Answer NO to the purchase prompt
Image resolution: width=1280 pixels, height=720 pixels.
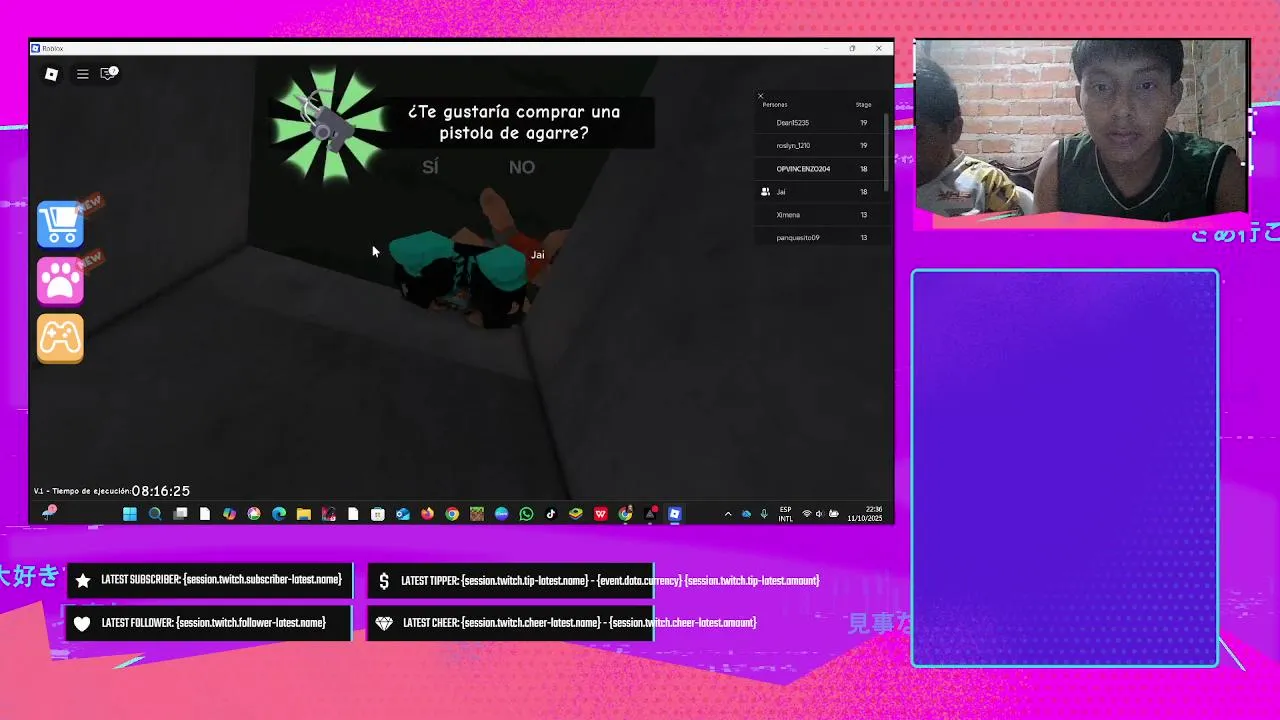click(x=522, y=167)
